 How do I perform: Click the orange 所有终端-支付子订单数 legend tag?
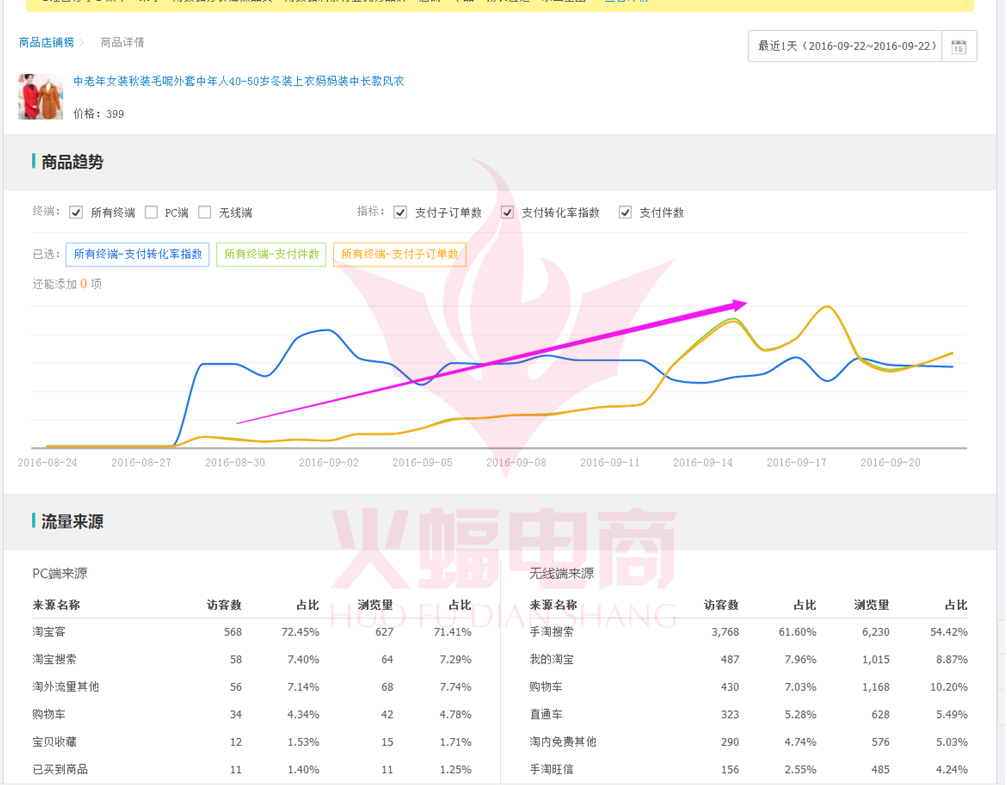tap(400, 255)
